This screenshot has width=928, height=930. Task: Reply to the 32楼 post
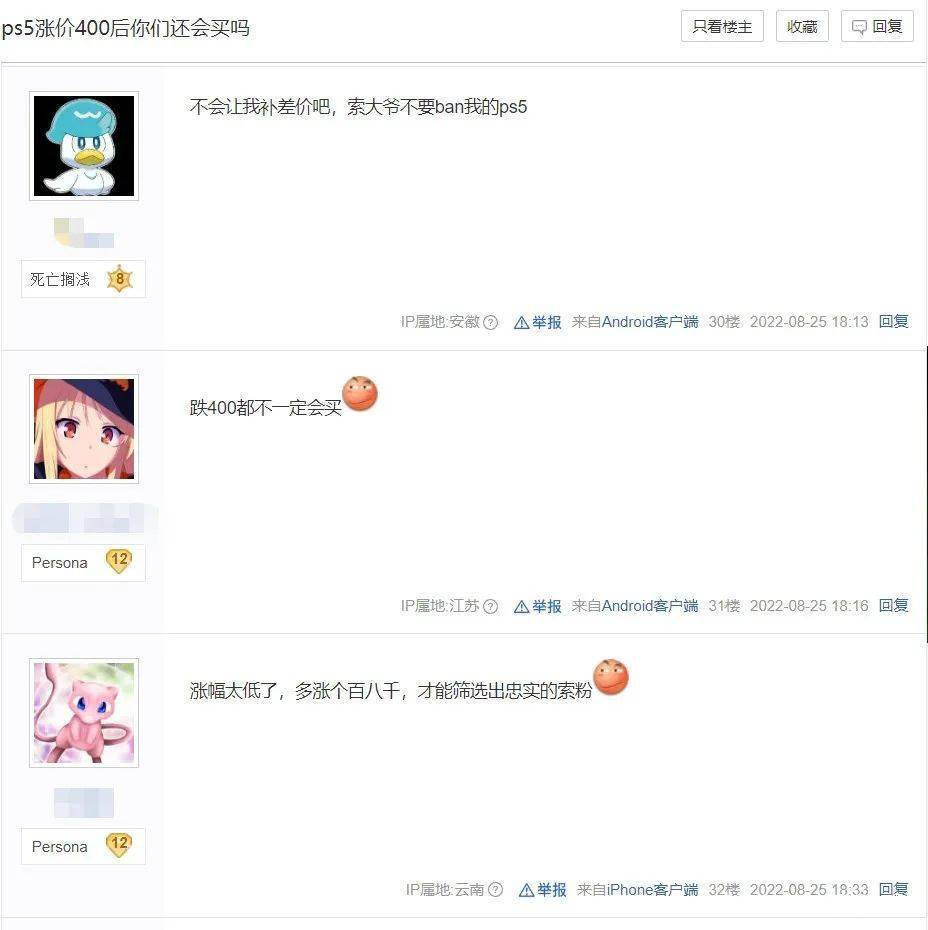(894, 889)
